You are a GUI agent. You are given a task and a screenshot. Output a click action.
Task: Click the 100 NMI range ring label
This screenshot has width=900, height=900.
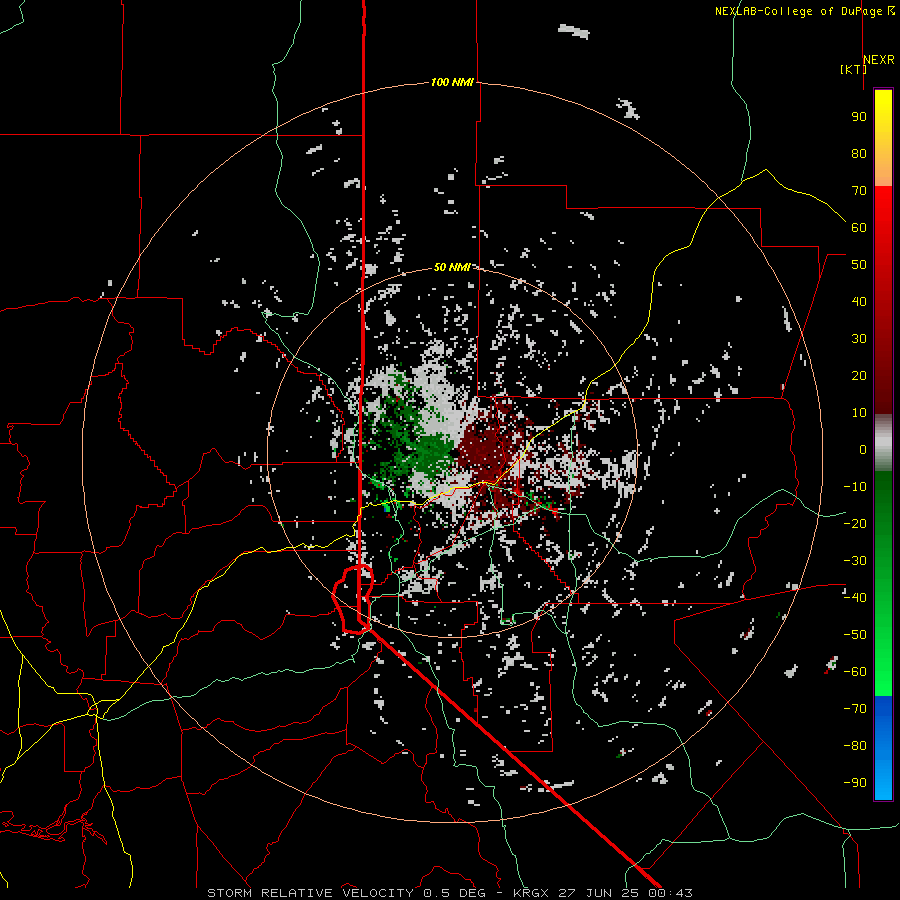coord(452,82)
